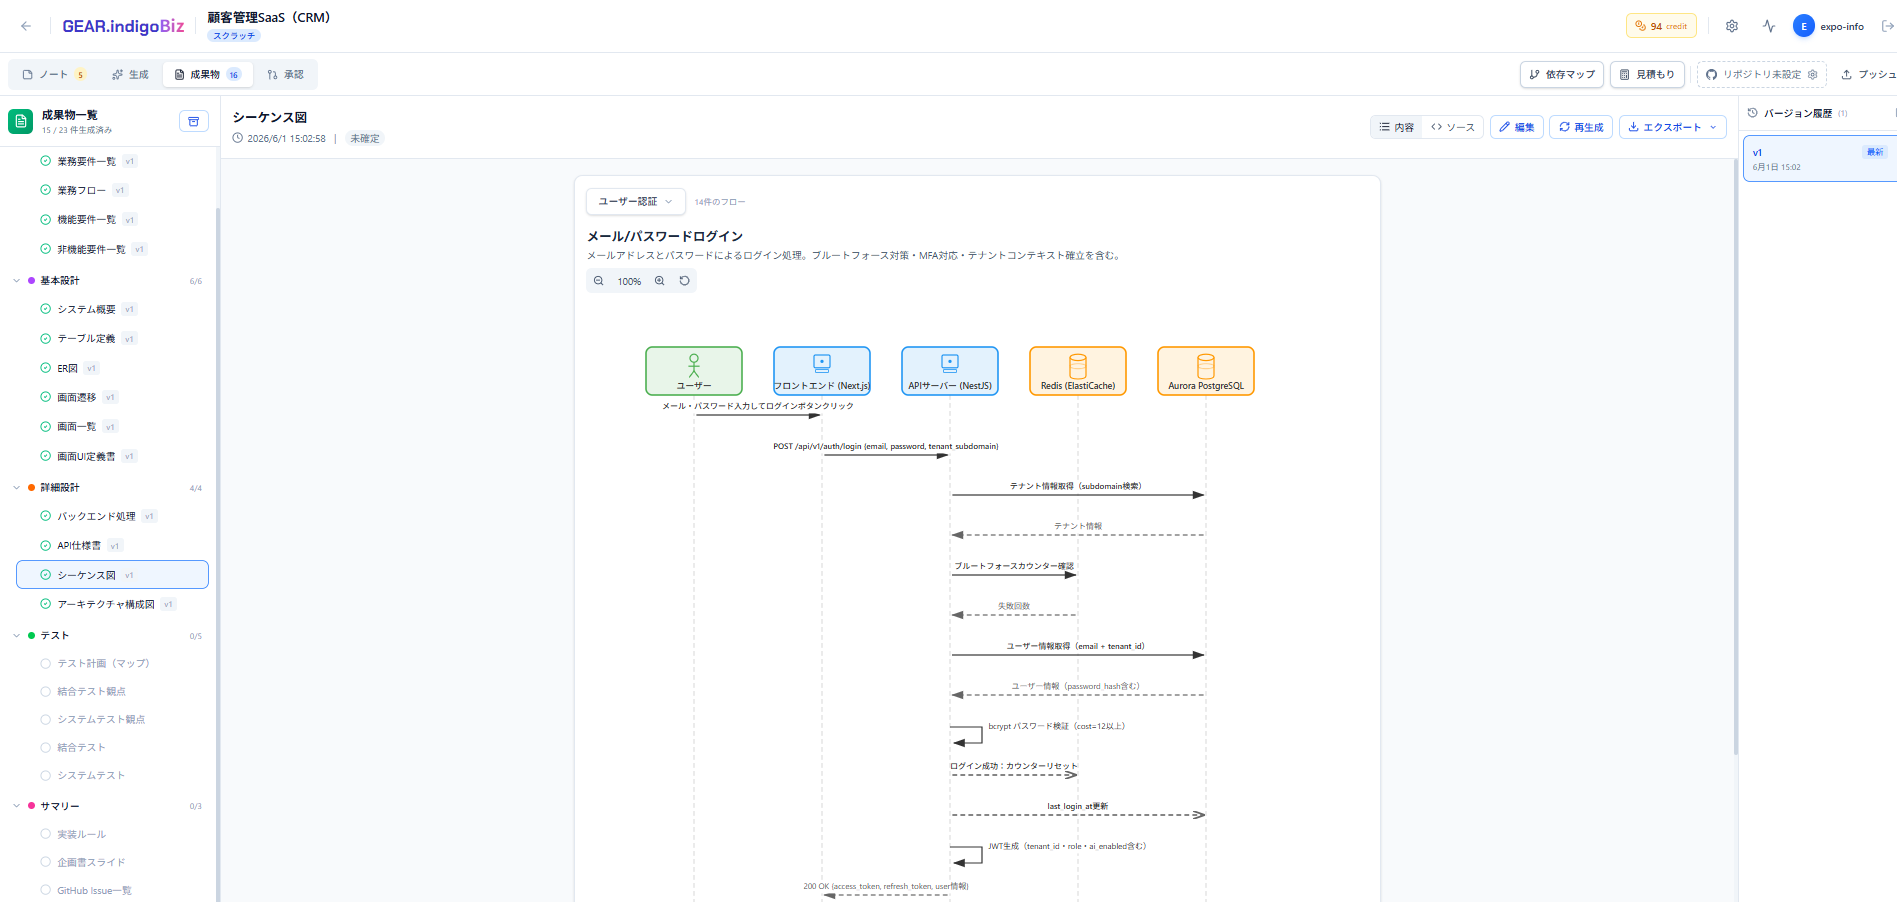The height and width of the screenshot is (902, 1897).
Task: Open テーブル定義 item
Action: point(112,339)
